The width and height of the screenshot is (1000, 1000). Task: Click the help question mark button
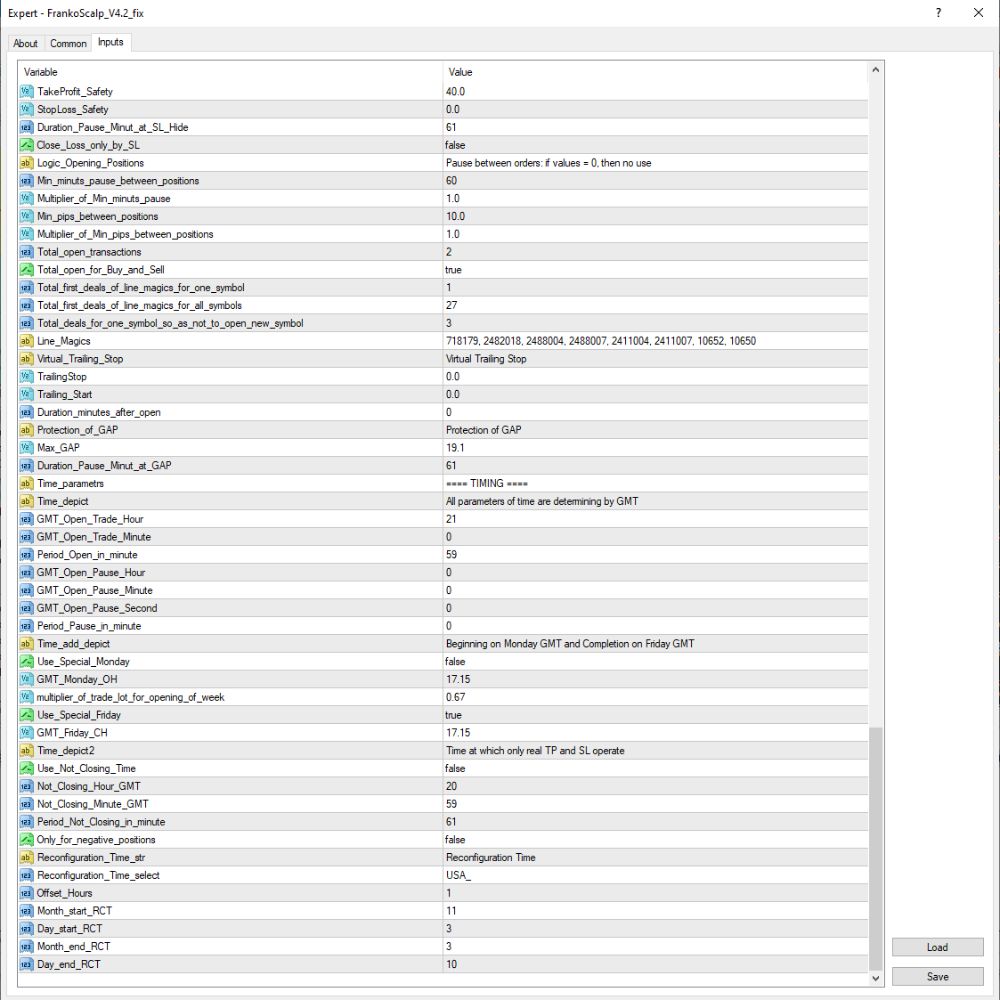(938, 13)
